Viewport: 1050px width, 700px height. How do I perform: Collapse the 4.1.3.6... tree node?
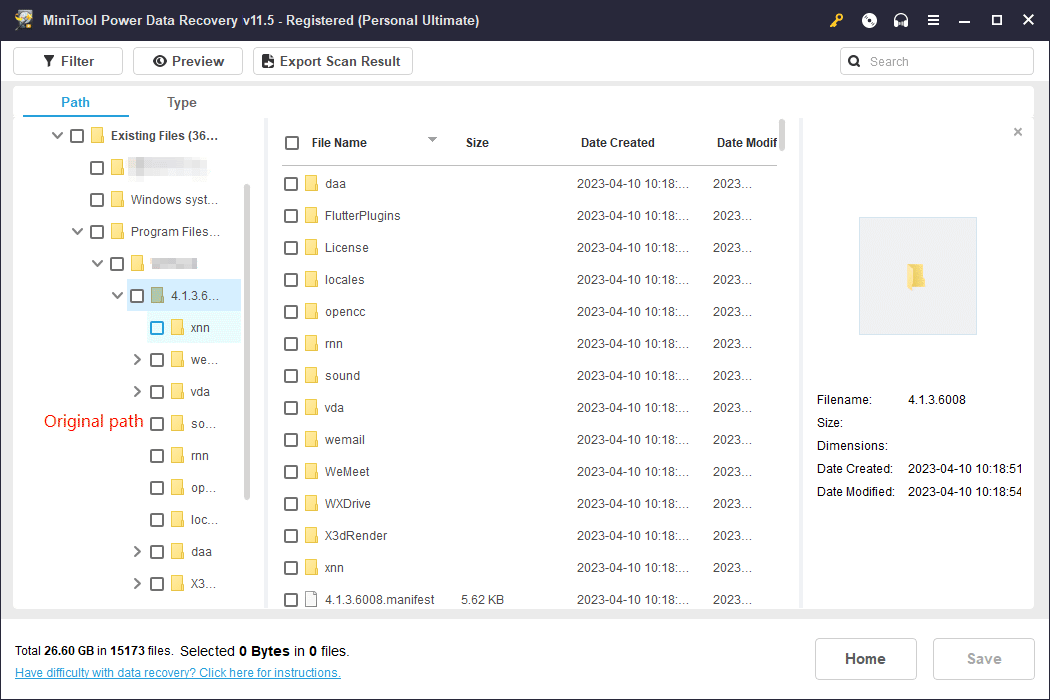117,295
